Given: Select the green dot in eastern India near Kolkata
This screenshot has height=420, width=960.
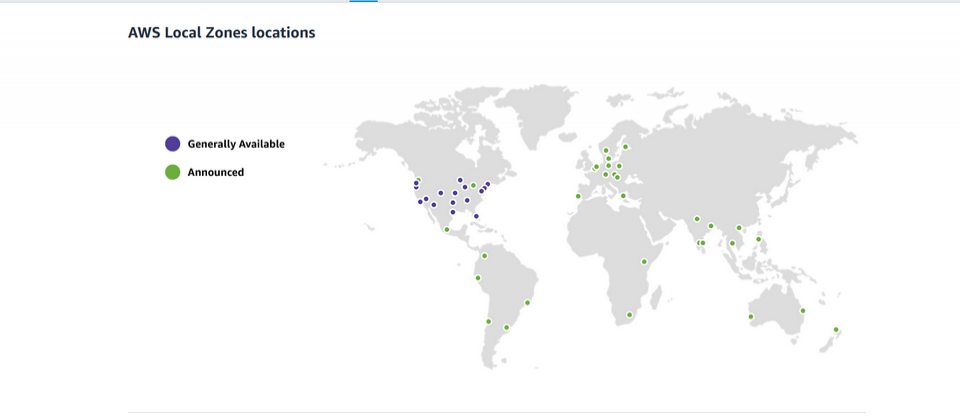Looking at the screenshot, I should click(x=711, y=226).
